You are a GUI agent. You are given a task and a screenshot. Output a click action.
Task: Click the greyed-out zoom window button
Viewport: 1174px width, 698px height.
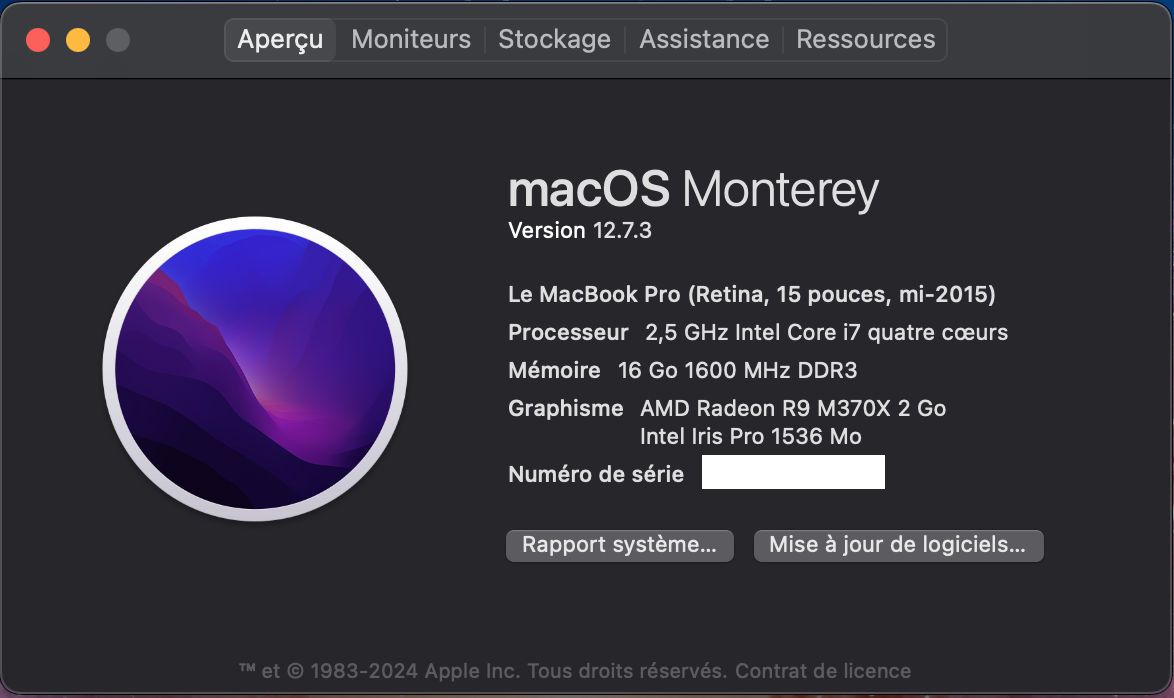click(x=118, y=40)
